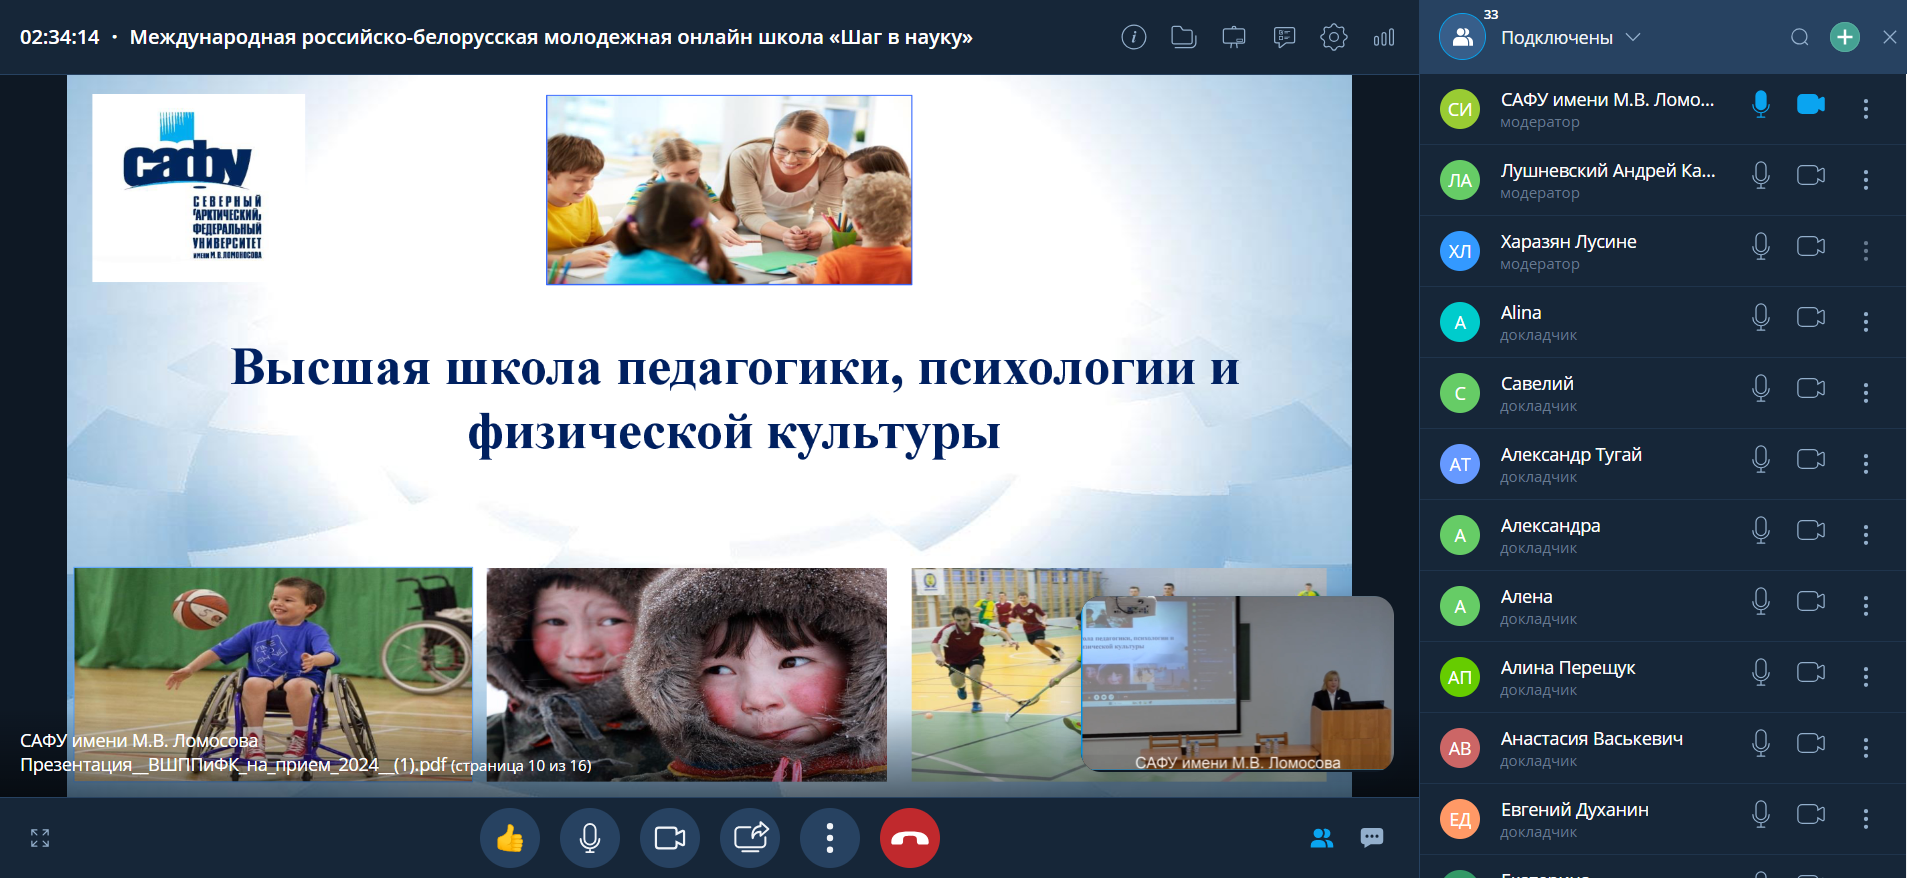Toggle camera for Лушневский Андрей
Screen dimensions: 1907x878
(1811, 175)
